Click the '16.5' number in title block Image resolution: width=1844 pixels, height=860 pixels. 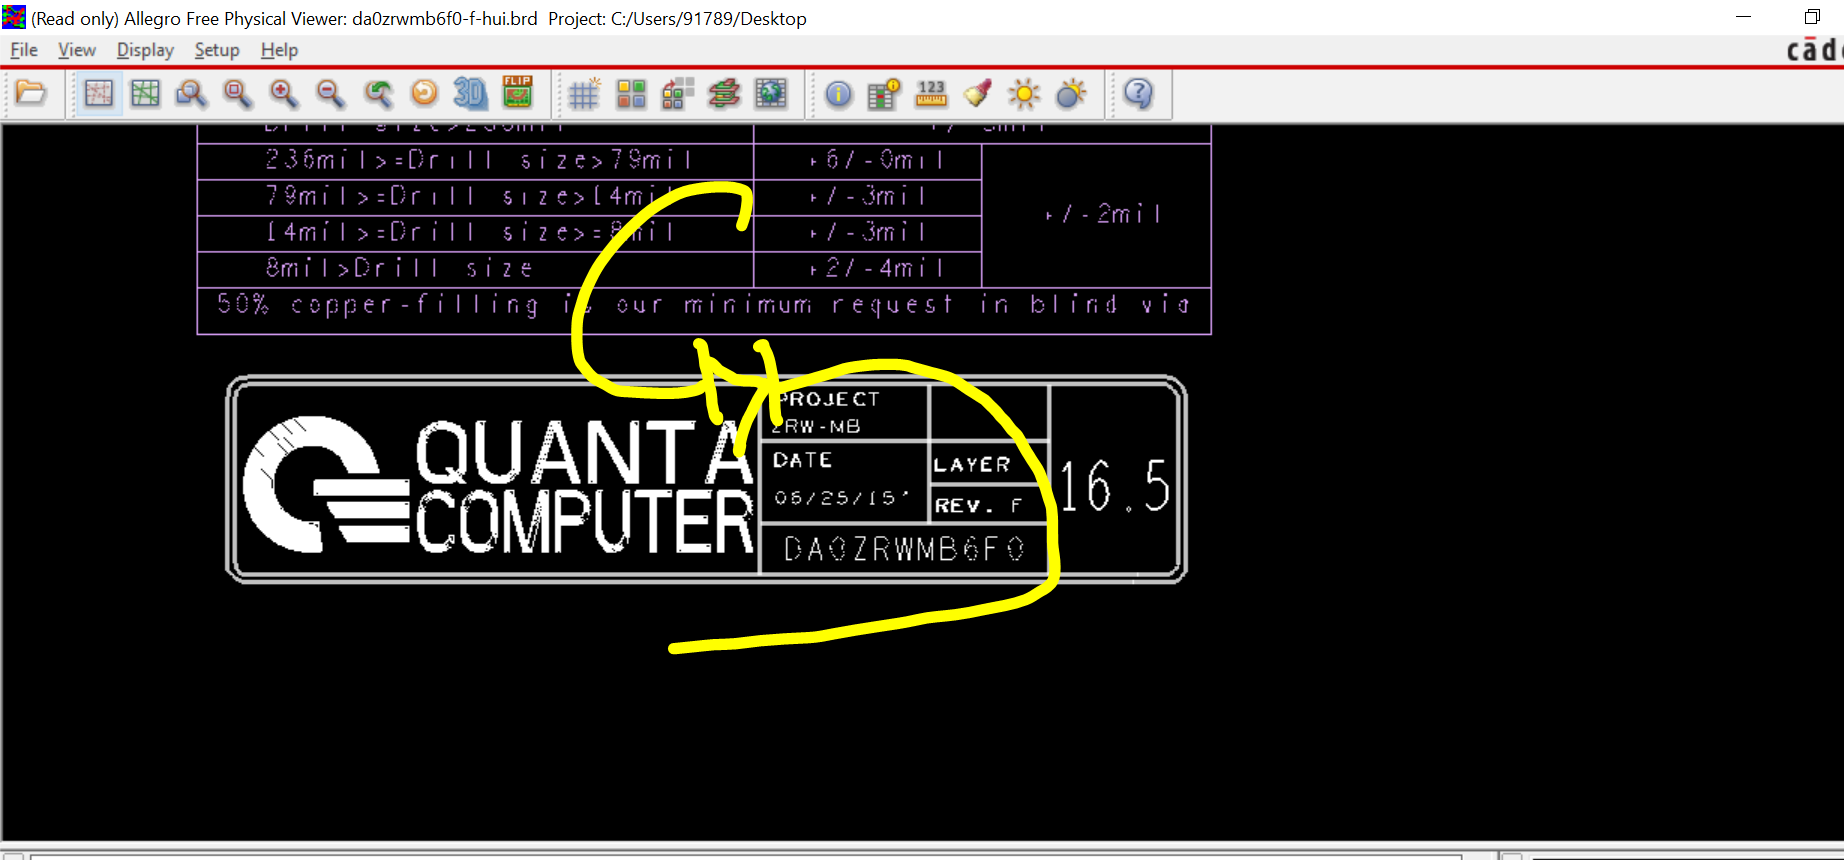click(x=1115, y=486)
